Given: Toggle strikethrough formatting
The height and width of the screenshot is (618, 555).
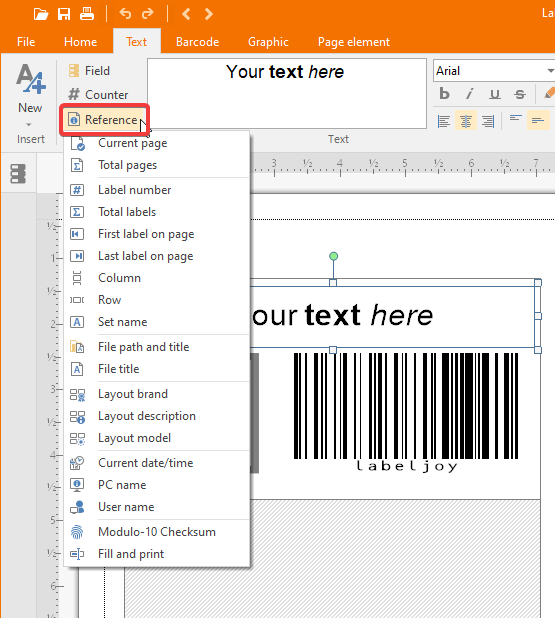Looking at the screenshot, I should click(520, 94).
